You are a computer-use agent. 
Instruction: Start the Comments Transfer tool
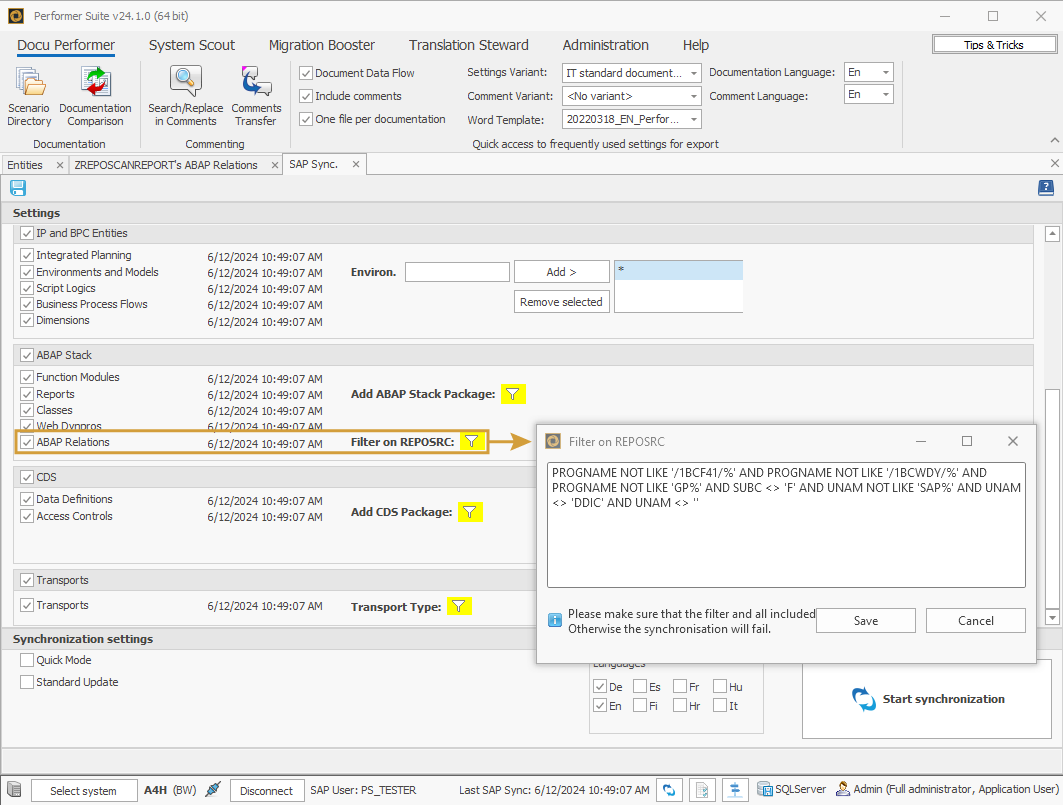[x=256, y=95]
